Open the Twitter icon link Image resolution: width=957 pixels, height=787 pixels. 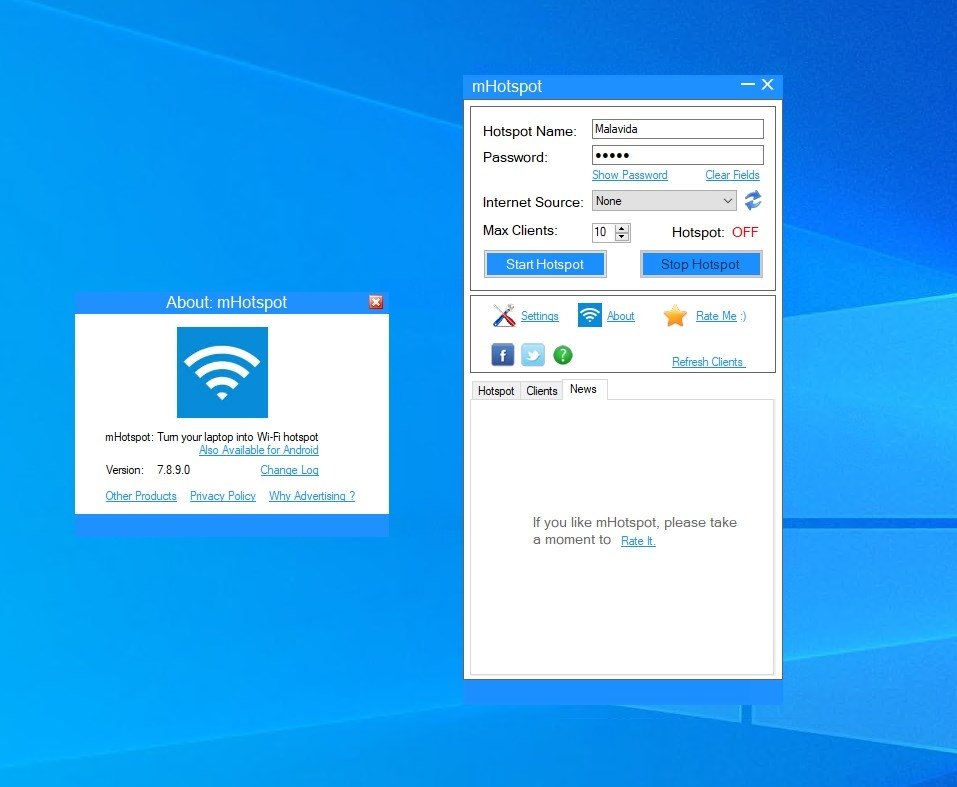pos(533,355)
